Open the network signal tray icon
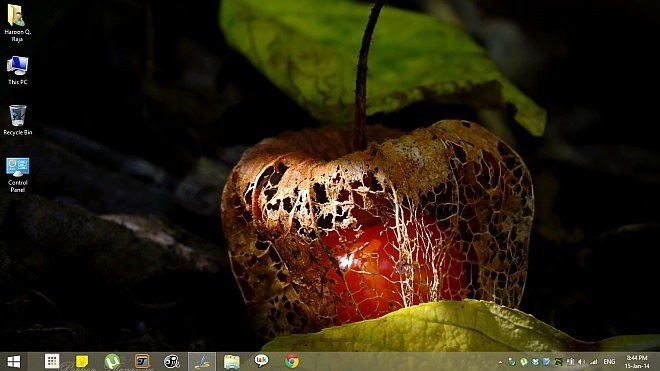Screen dimensions: 660x371 tap(593, 362)
